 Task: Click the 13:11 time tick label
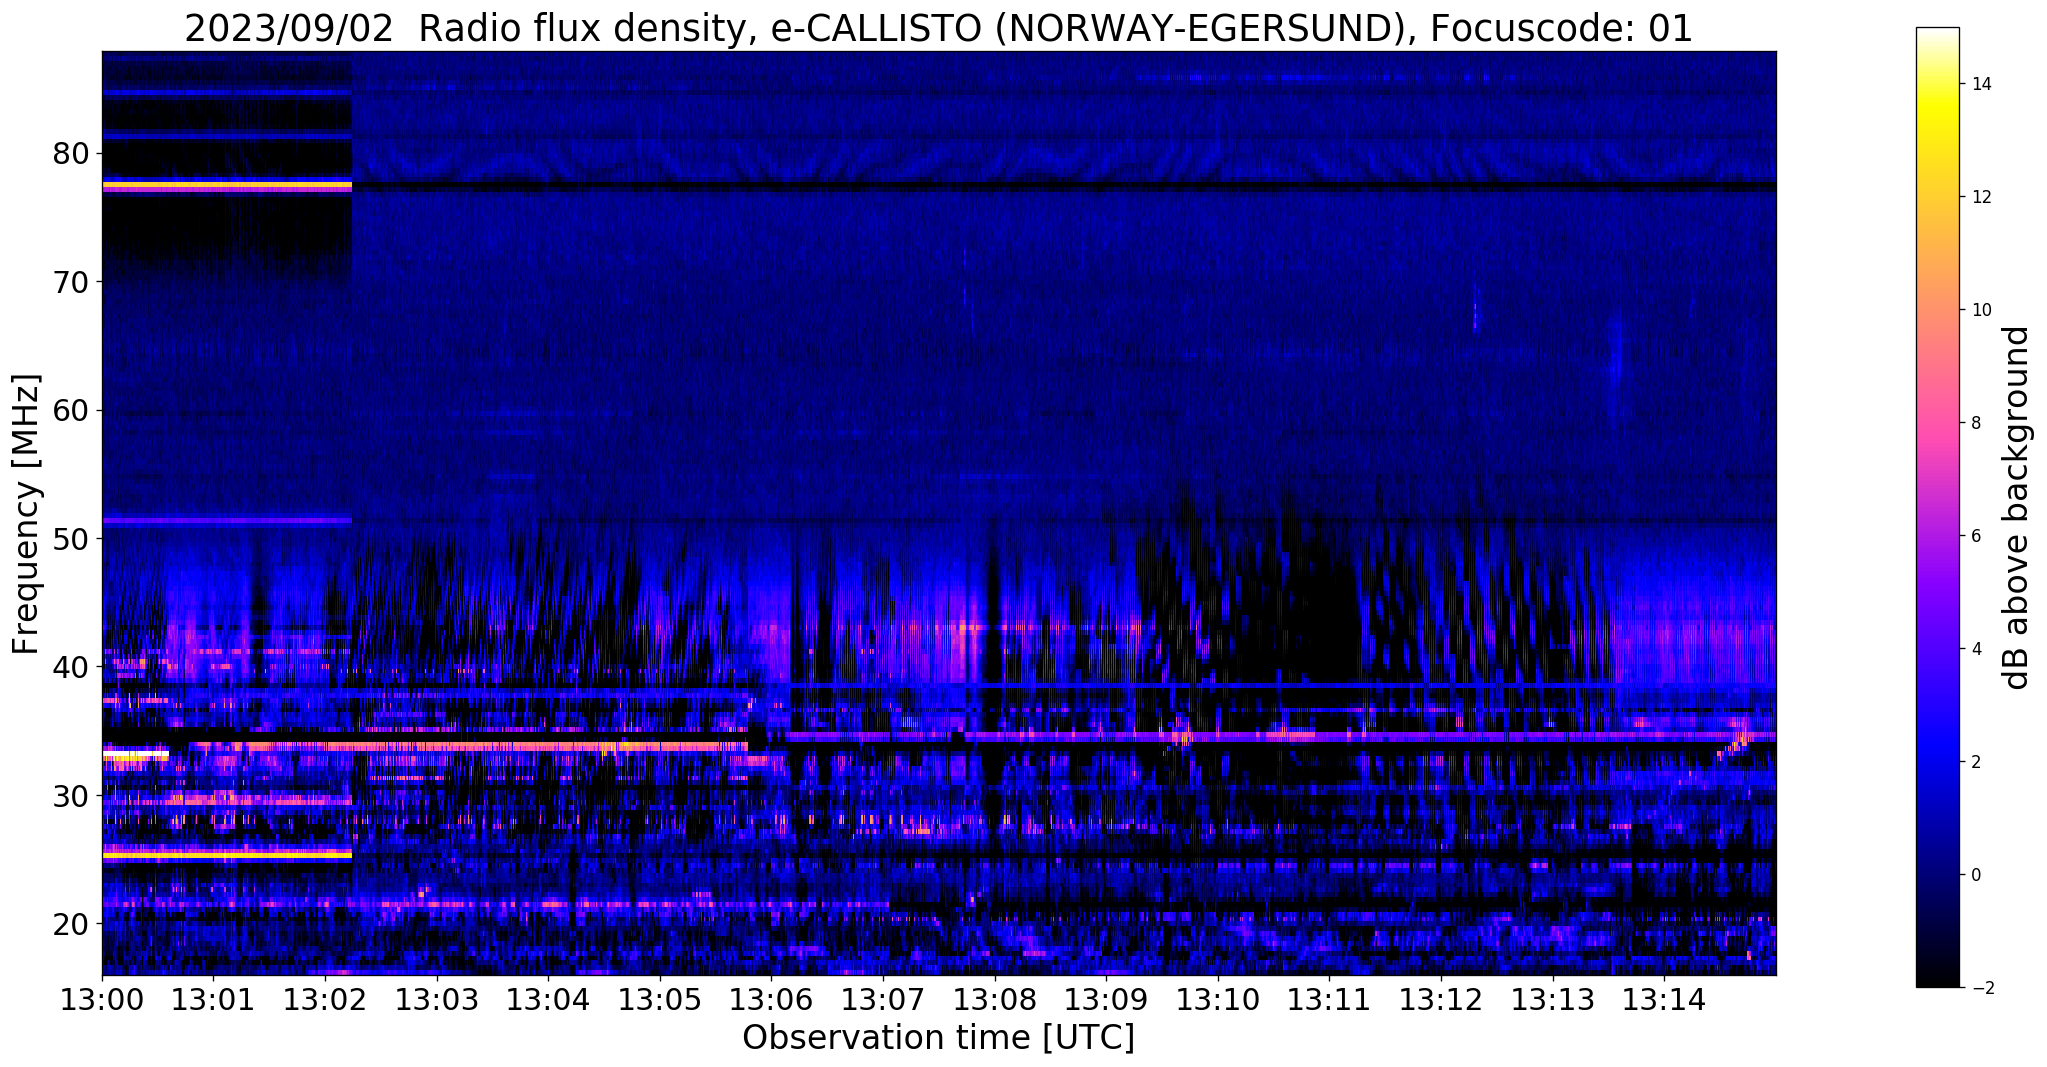[1329, 1000]
